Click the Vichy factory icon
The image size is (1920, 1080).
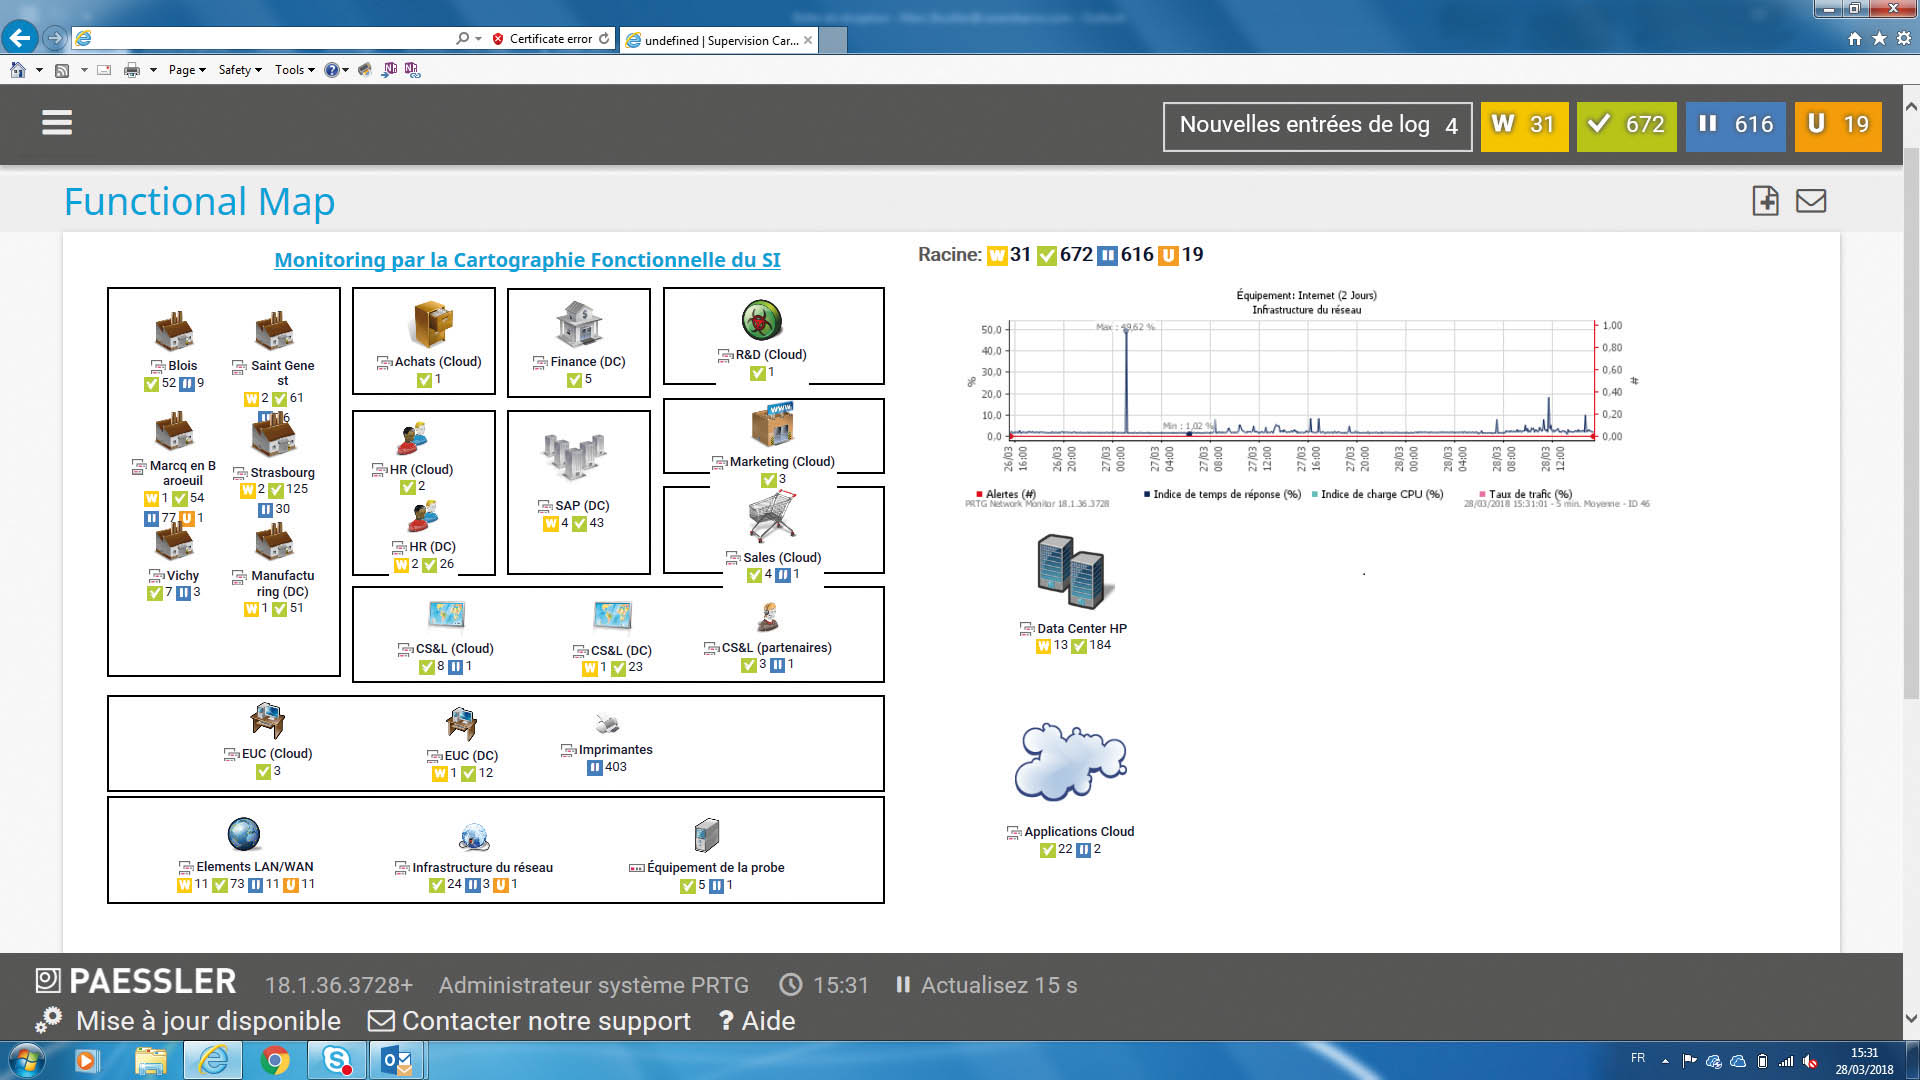click(x=174, y=541)
